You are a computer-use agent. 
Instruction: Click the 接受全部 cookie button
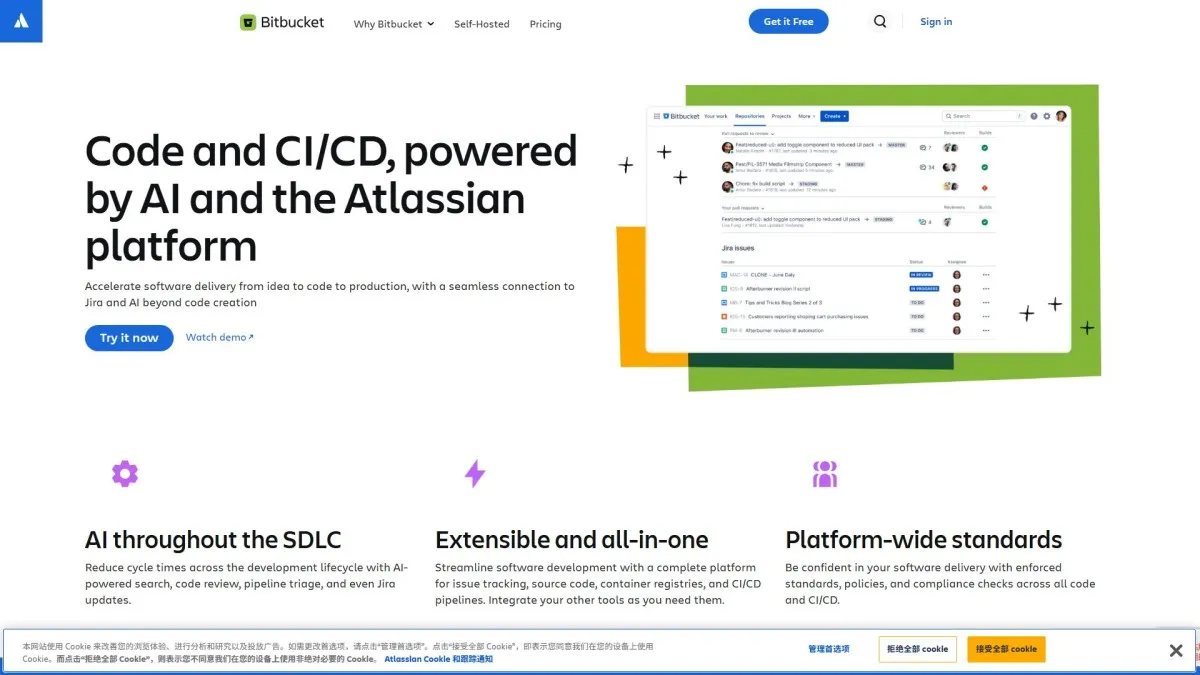(x=1006, y=649)
